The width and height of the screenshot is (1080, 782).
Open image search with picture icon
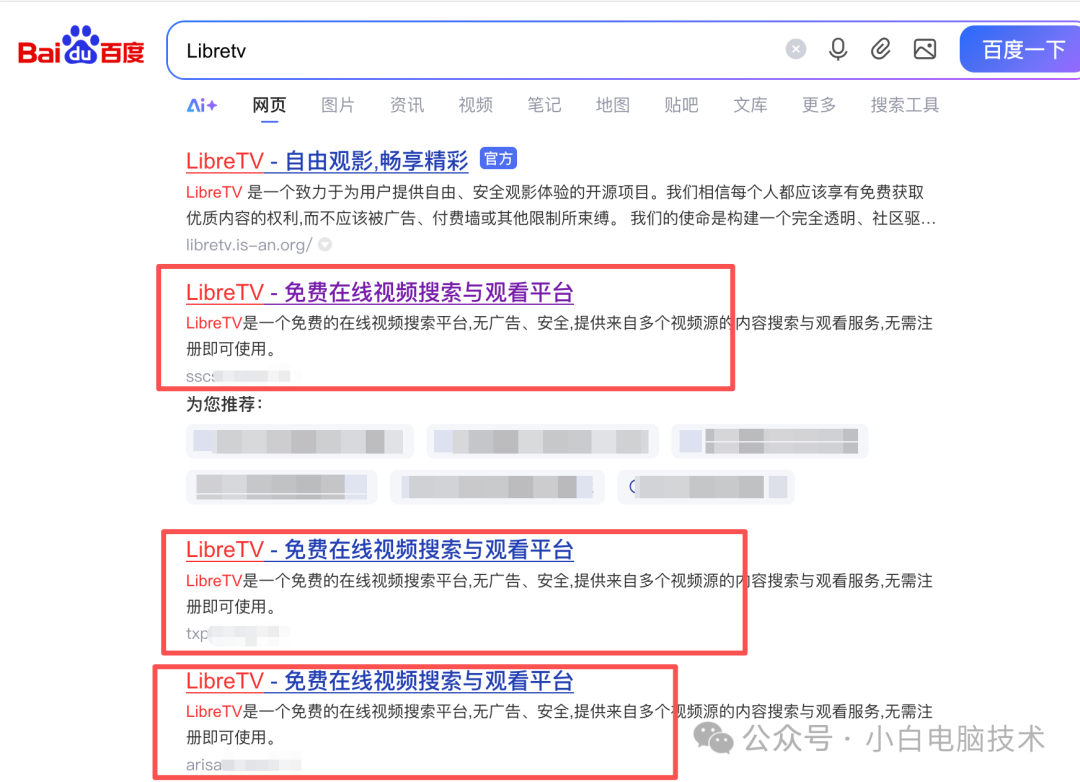click(924, 49)
